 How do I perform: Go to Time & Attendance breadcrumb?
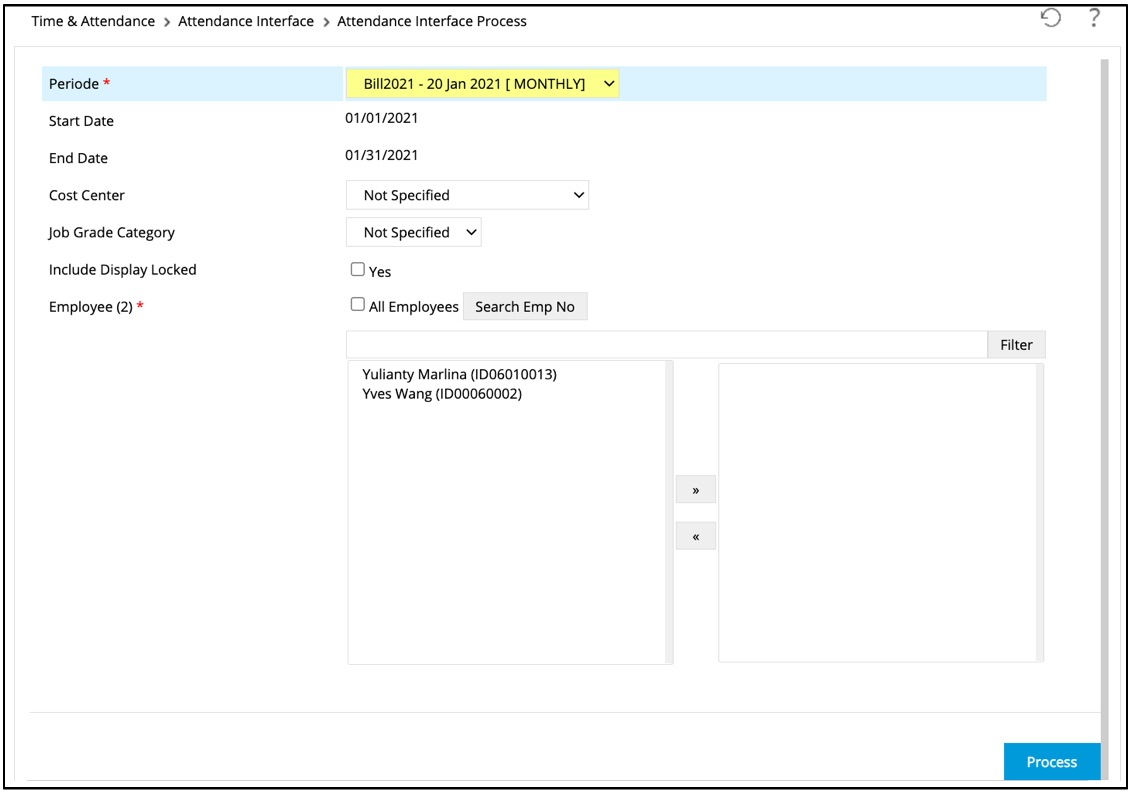pos(93,21)
